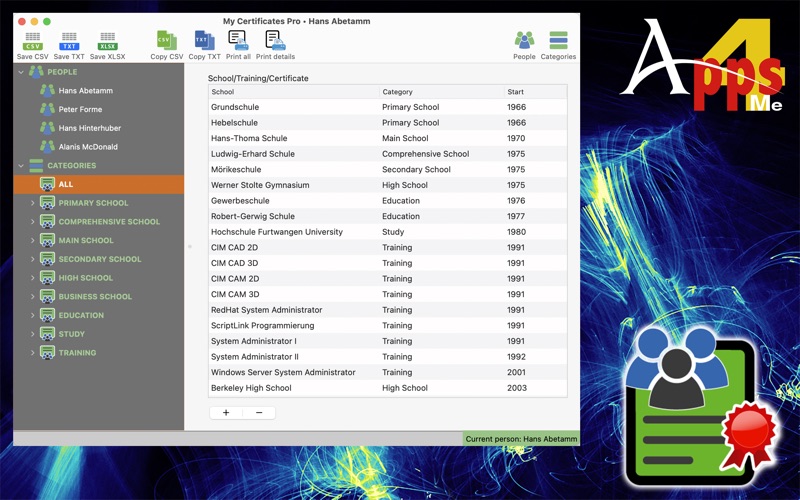Sort by the Category column header

[442, 92]
